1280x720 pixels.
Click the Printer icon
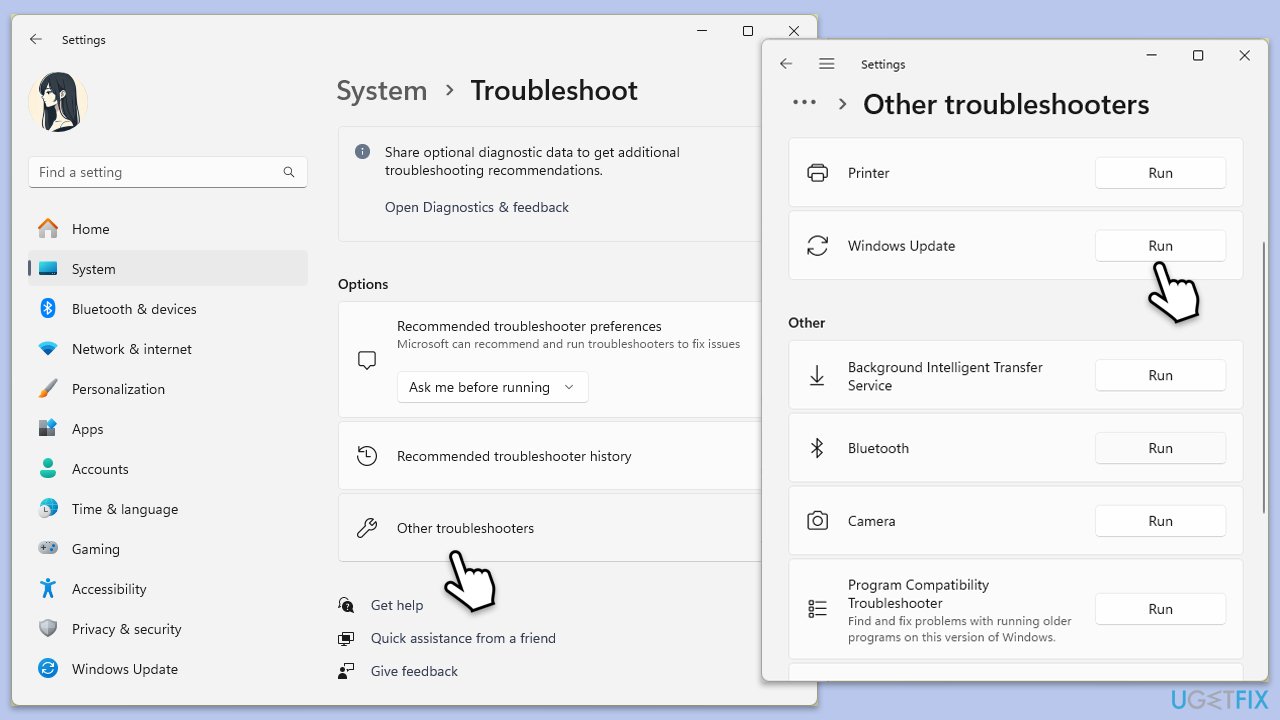tap(817, 173)
